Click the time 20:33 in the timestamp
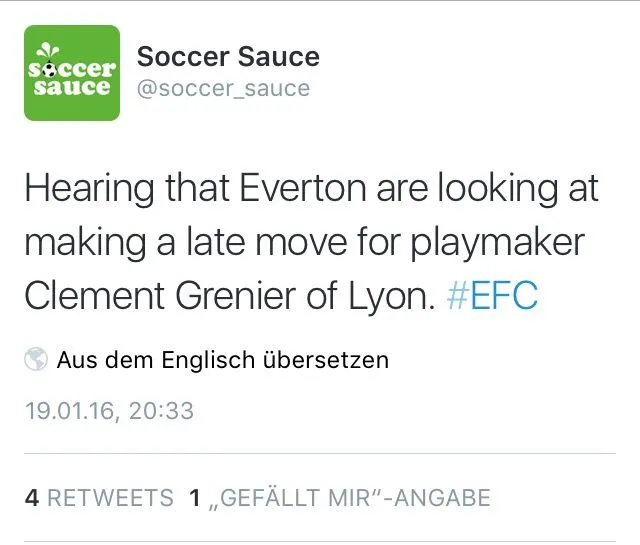This screenshot has height=545, width=640. coord(160,411)
